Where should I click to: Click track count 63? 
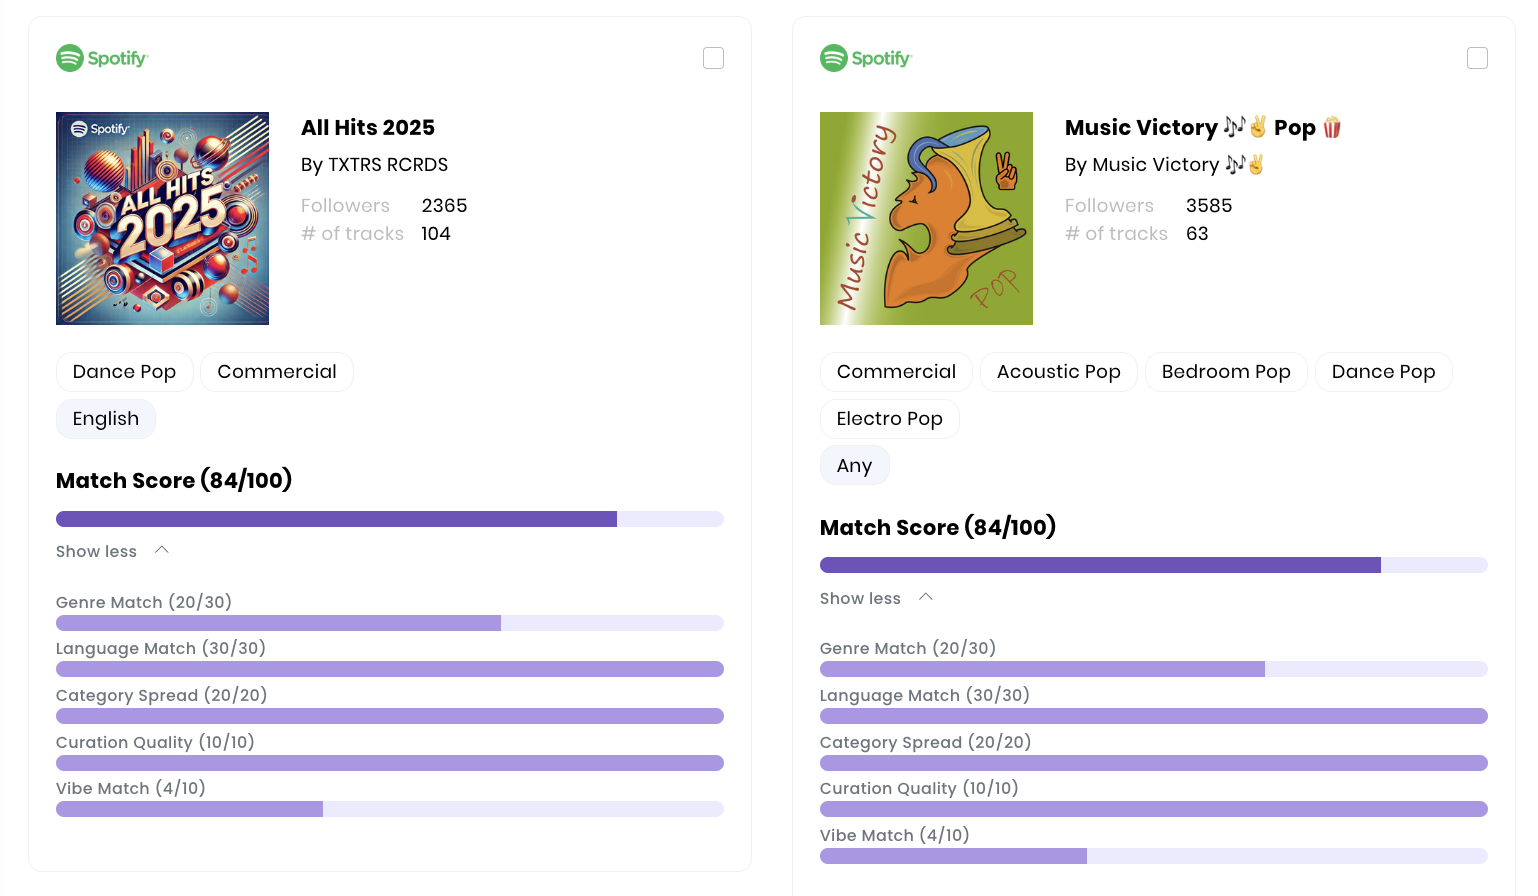(x=1197, y=234)
